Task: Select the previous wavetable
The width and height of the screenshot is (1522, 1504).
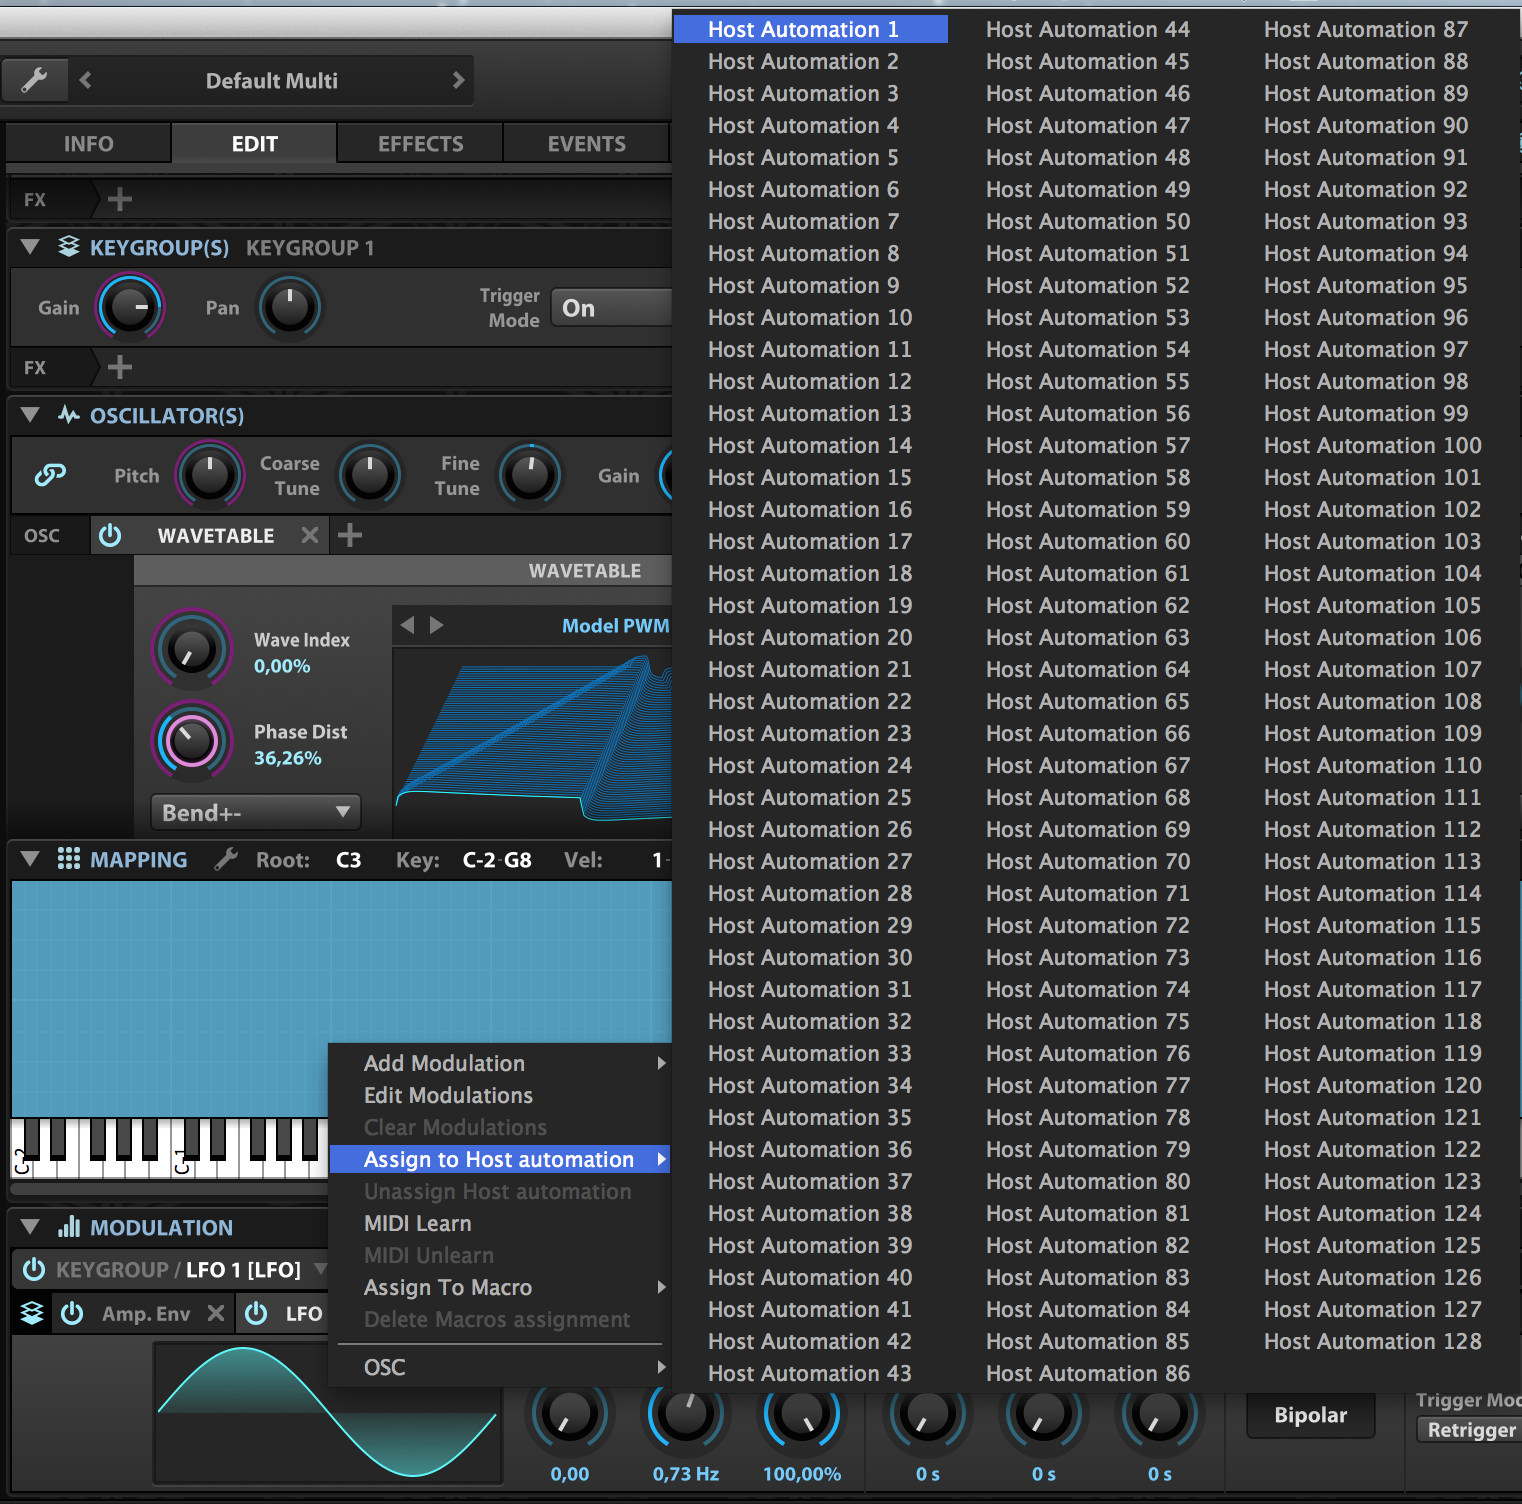Action: pyautogui.click(x=407, y=625)
